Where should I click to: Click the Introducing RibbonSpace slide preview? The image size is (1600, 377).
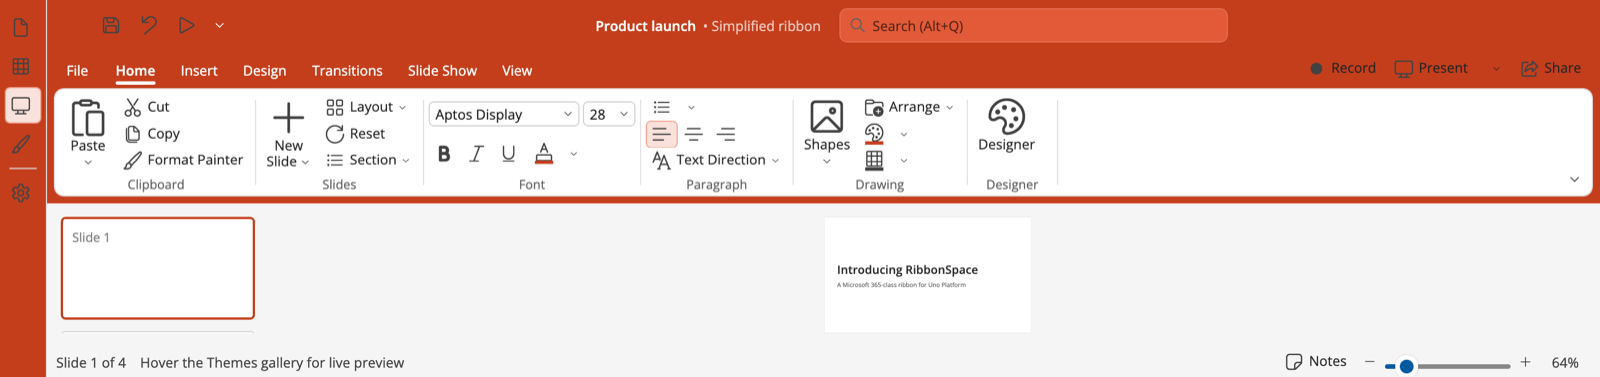(x=928, y=275)
